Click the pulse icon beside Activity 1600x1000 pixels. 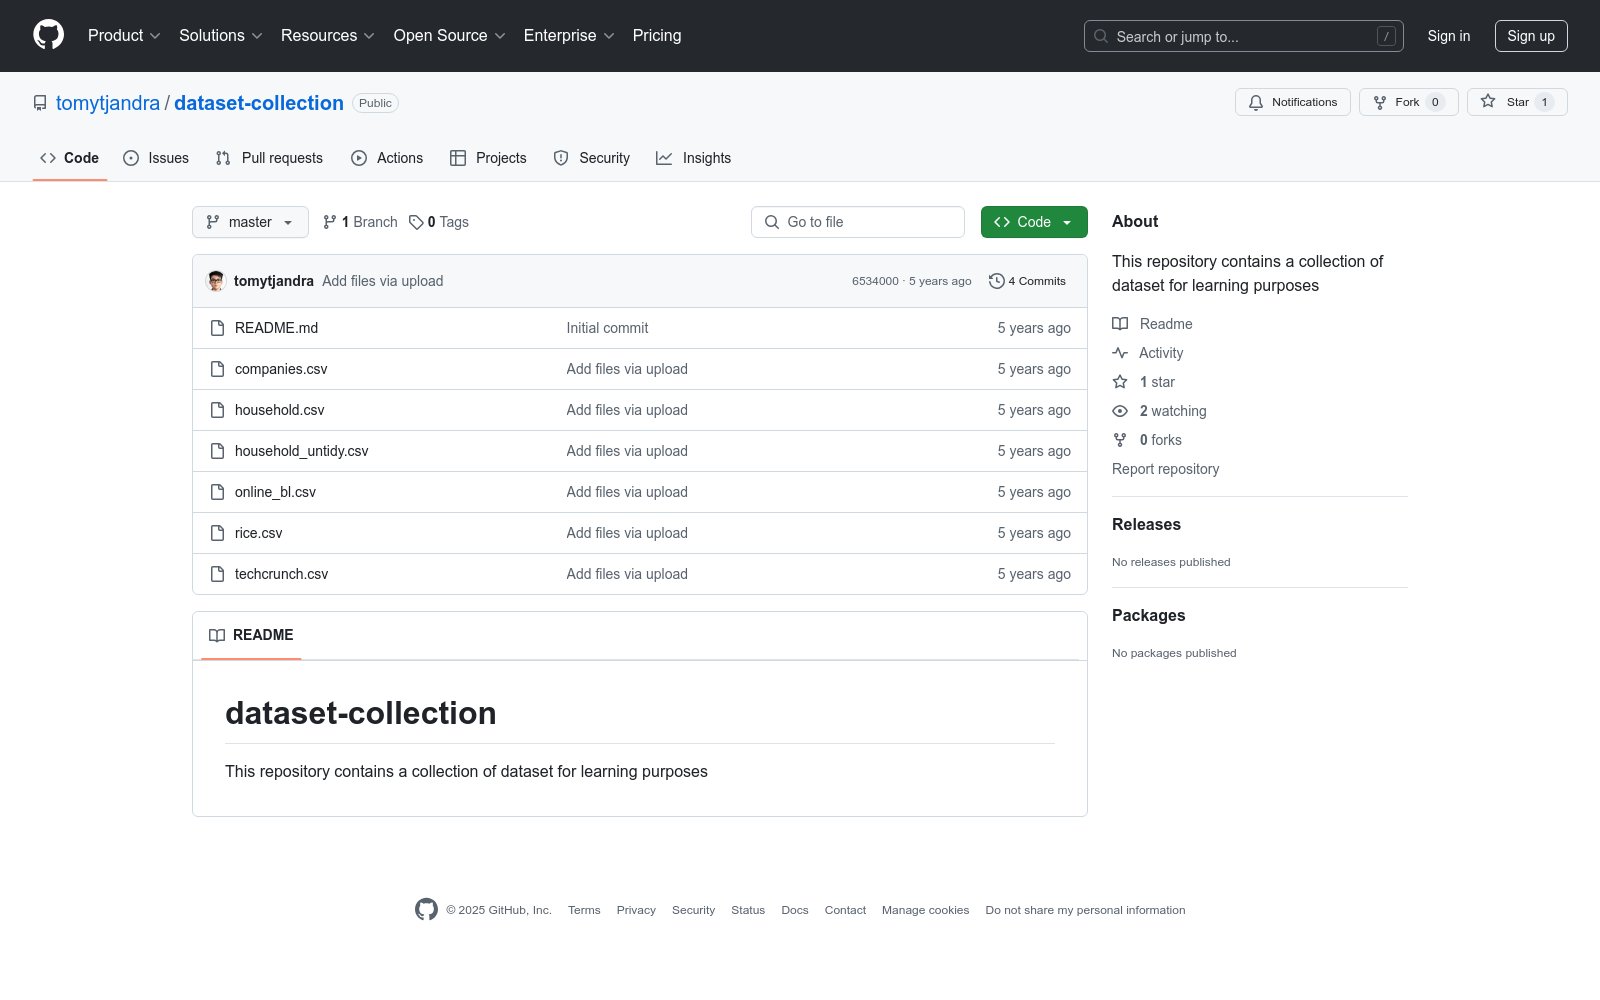[1120, 353]
